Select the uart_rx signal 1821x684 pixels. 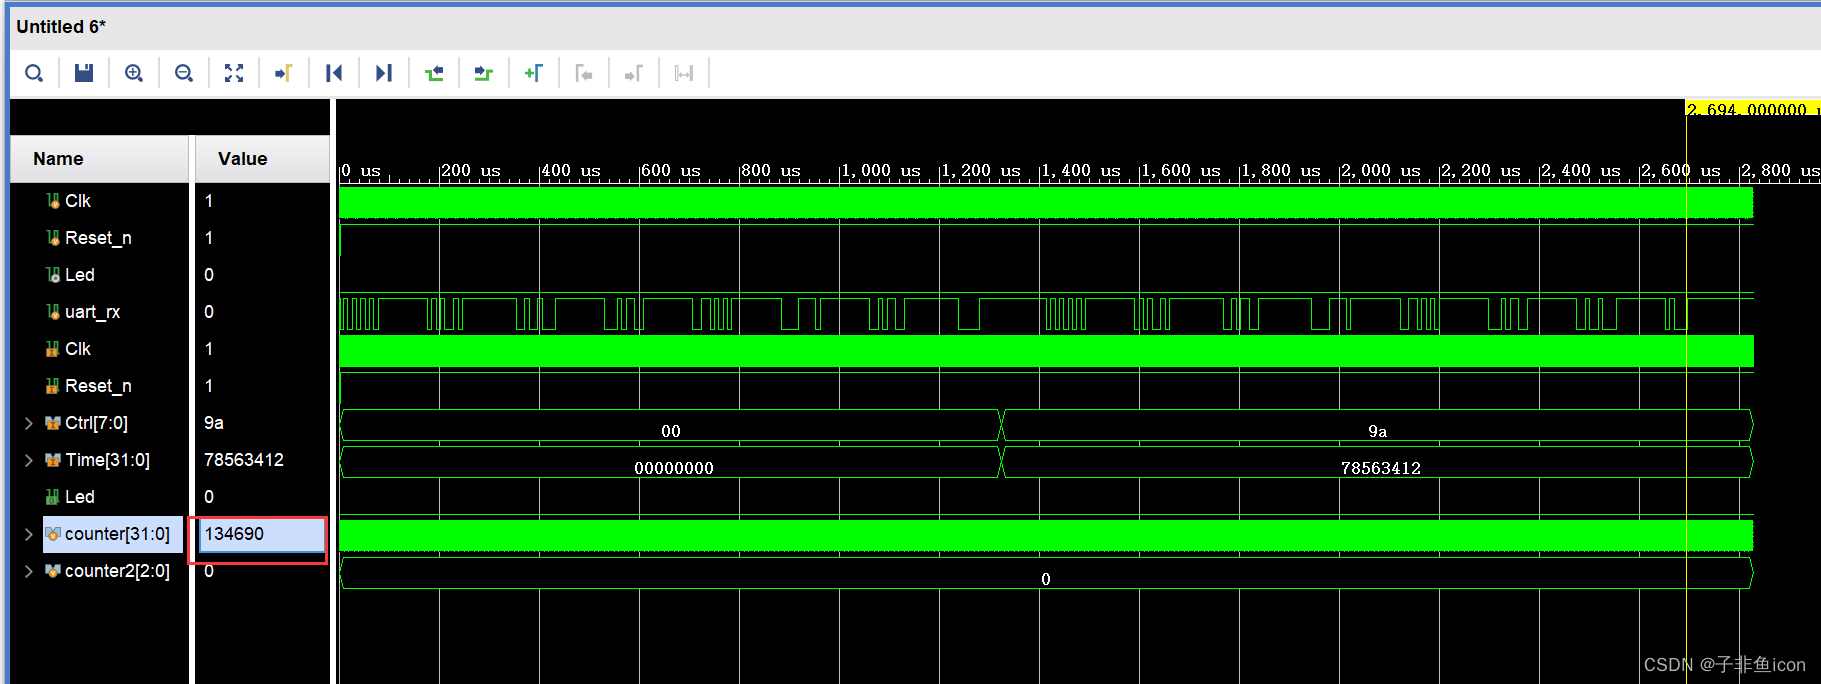92,312
